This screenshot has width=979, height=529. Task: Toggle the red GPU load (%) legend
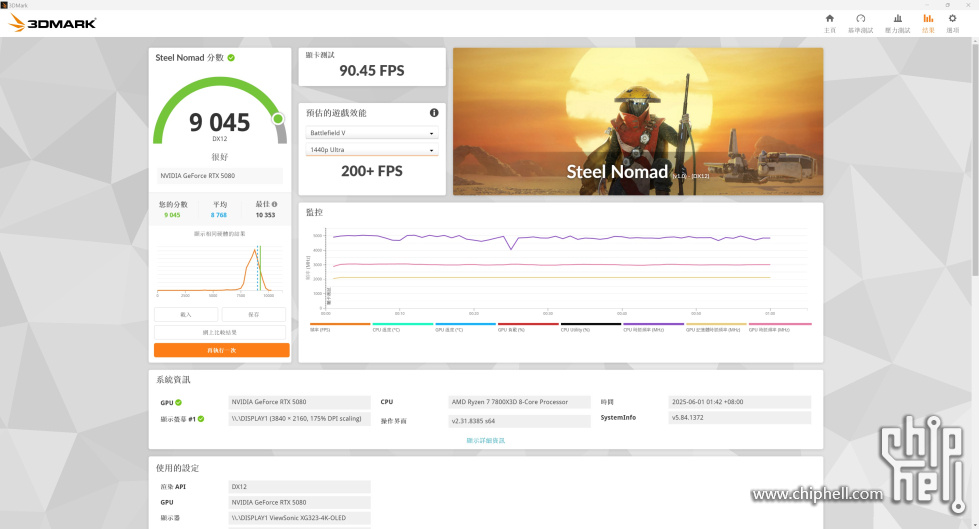point(528,327)
